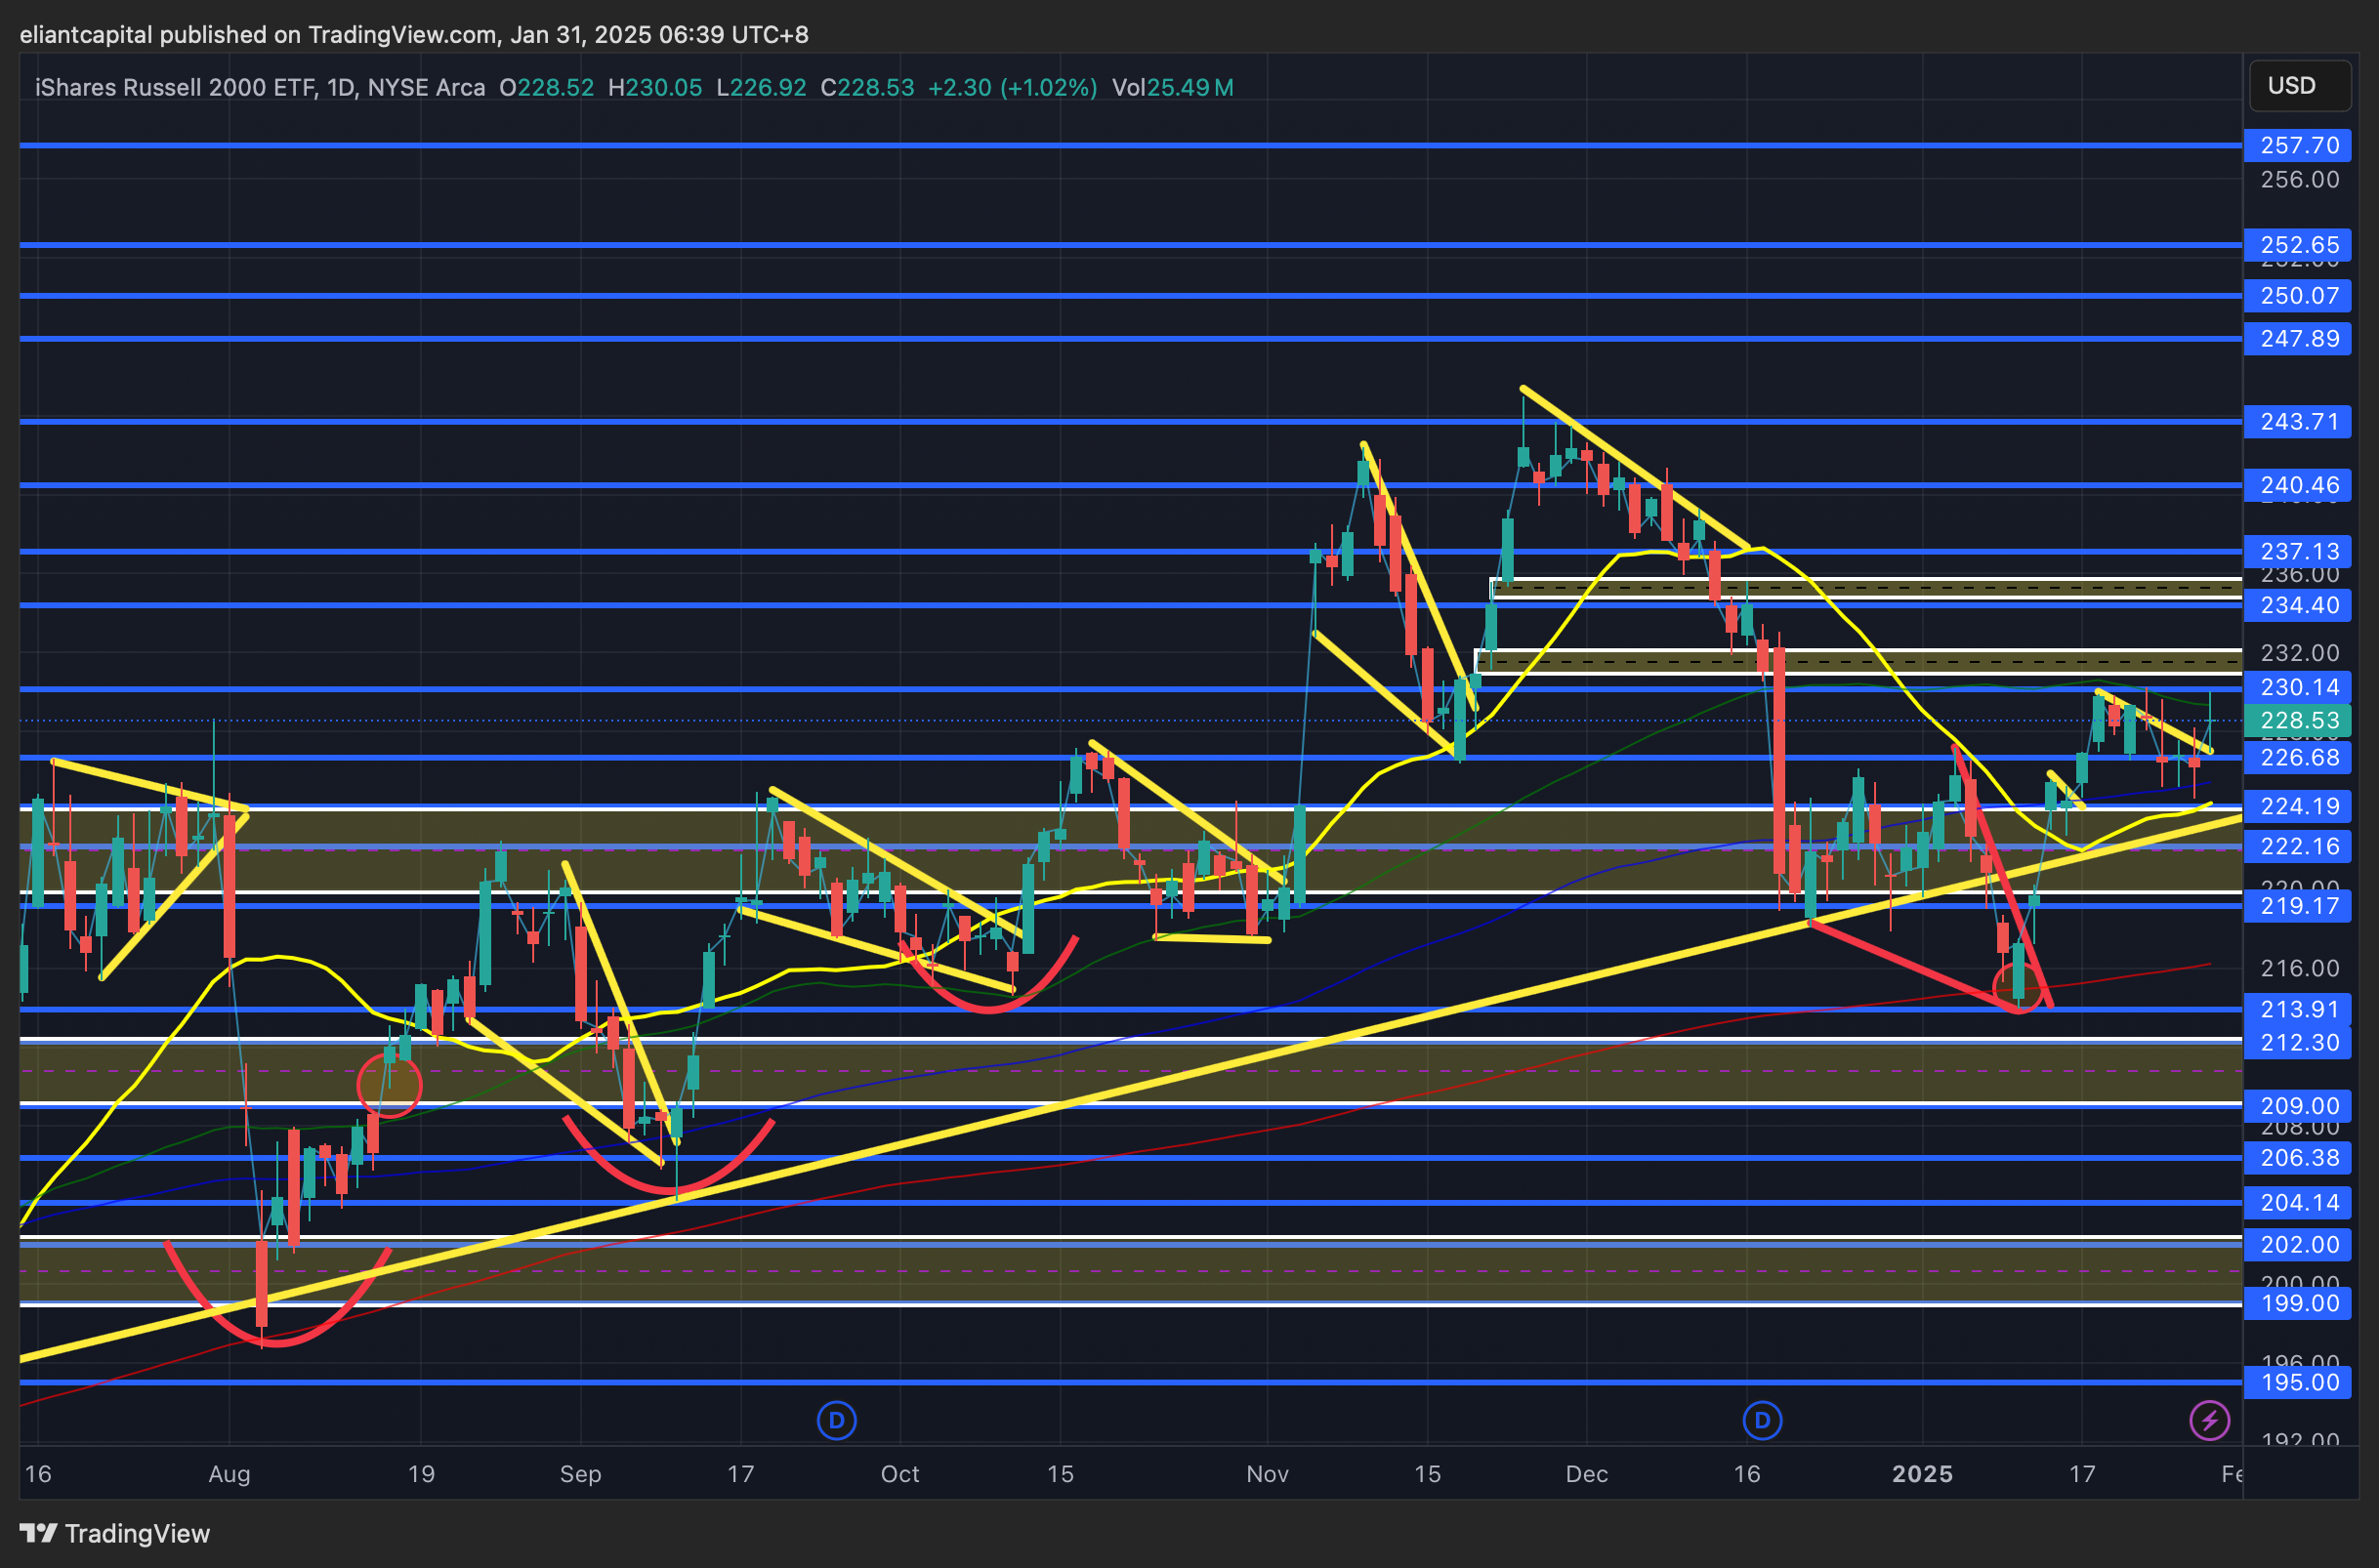Select the 195.00 price level label
The image size is (2379, 1568).
[x=2298, y=1382]
